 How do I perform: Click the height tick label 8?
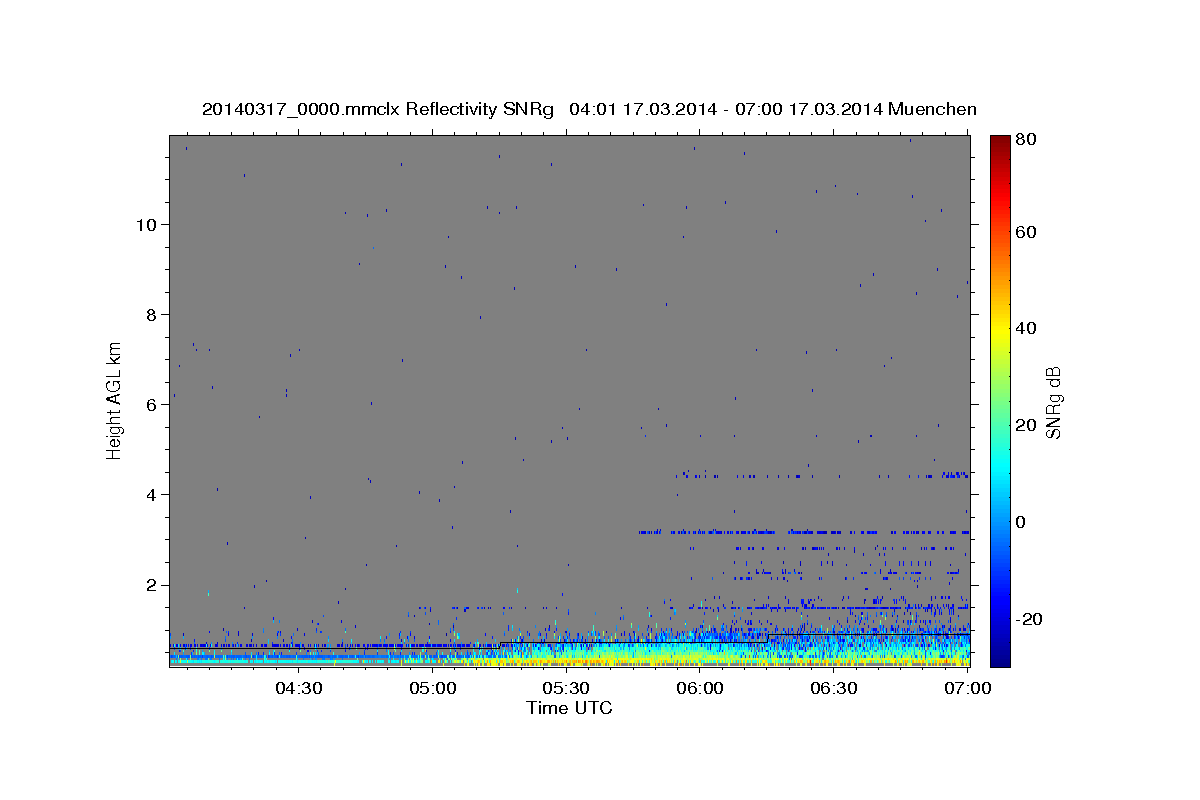[x=153, y=314]
